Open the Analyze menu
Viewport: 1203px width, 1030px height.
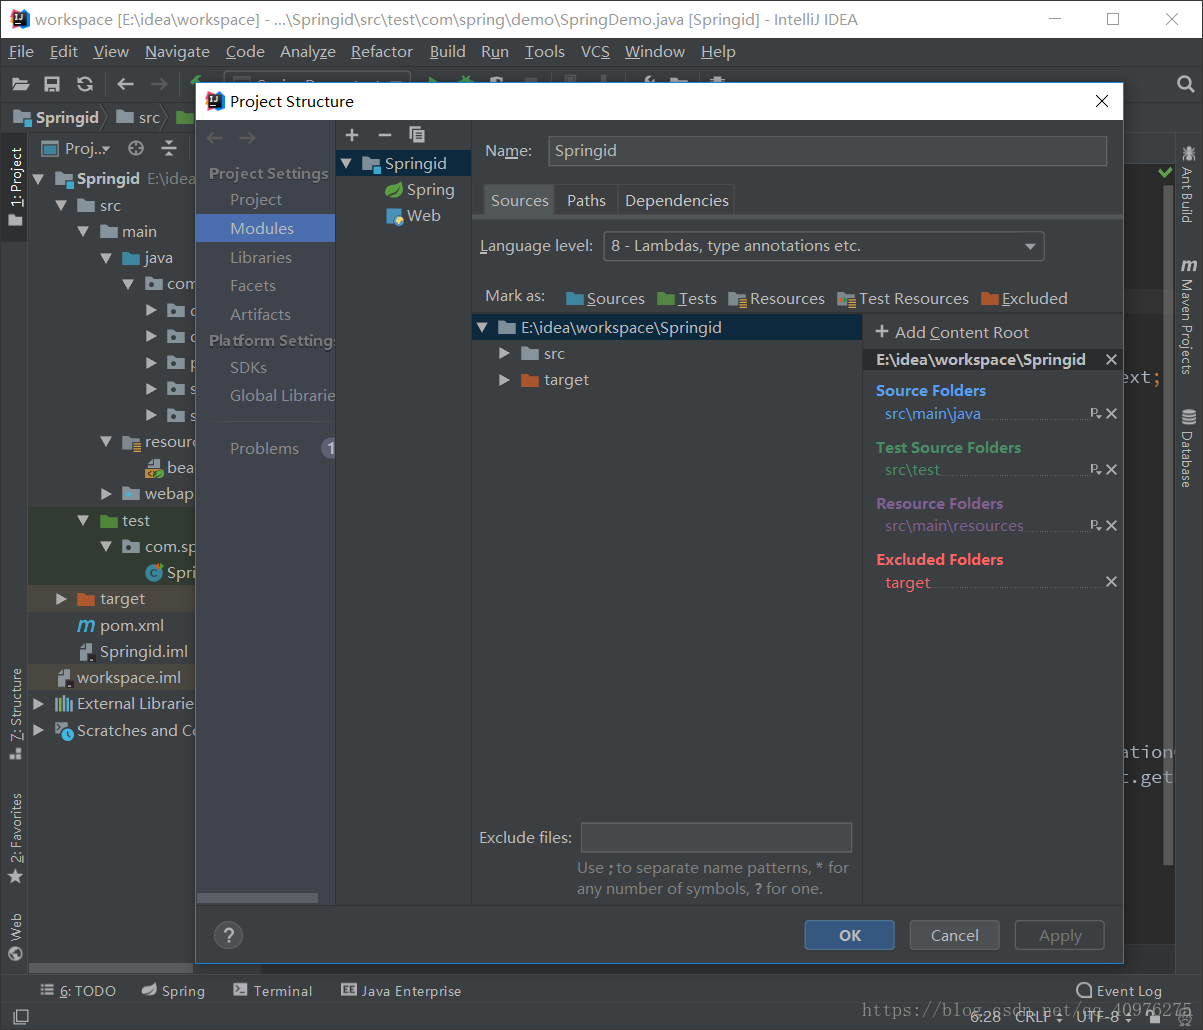(308, 52)
